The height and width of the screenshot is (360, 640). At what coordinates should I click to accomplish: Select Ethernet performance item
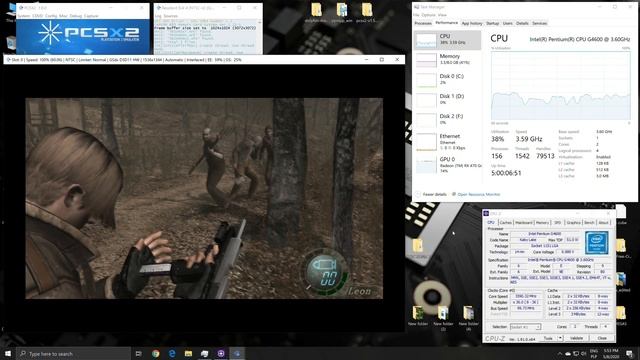tap(447, 142)
